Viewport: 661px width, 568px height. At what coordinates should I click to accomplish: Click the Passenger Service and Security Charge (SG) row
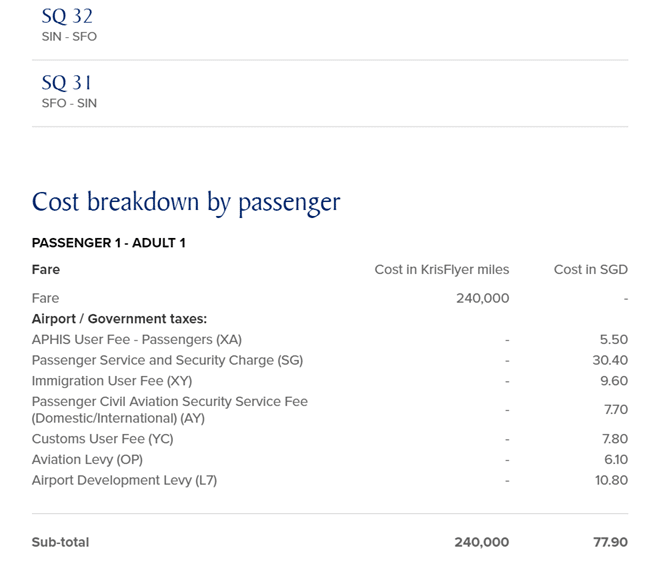point(330,361)
